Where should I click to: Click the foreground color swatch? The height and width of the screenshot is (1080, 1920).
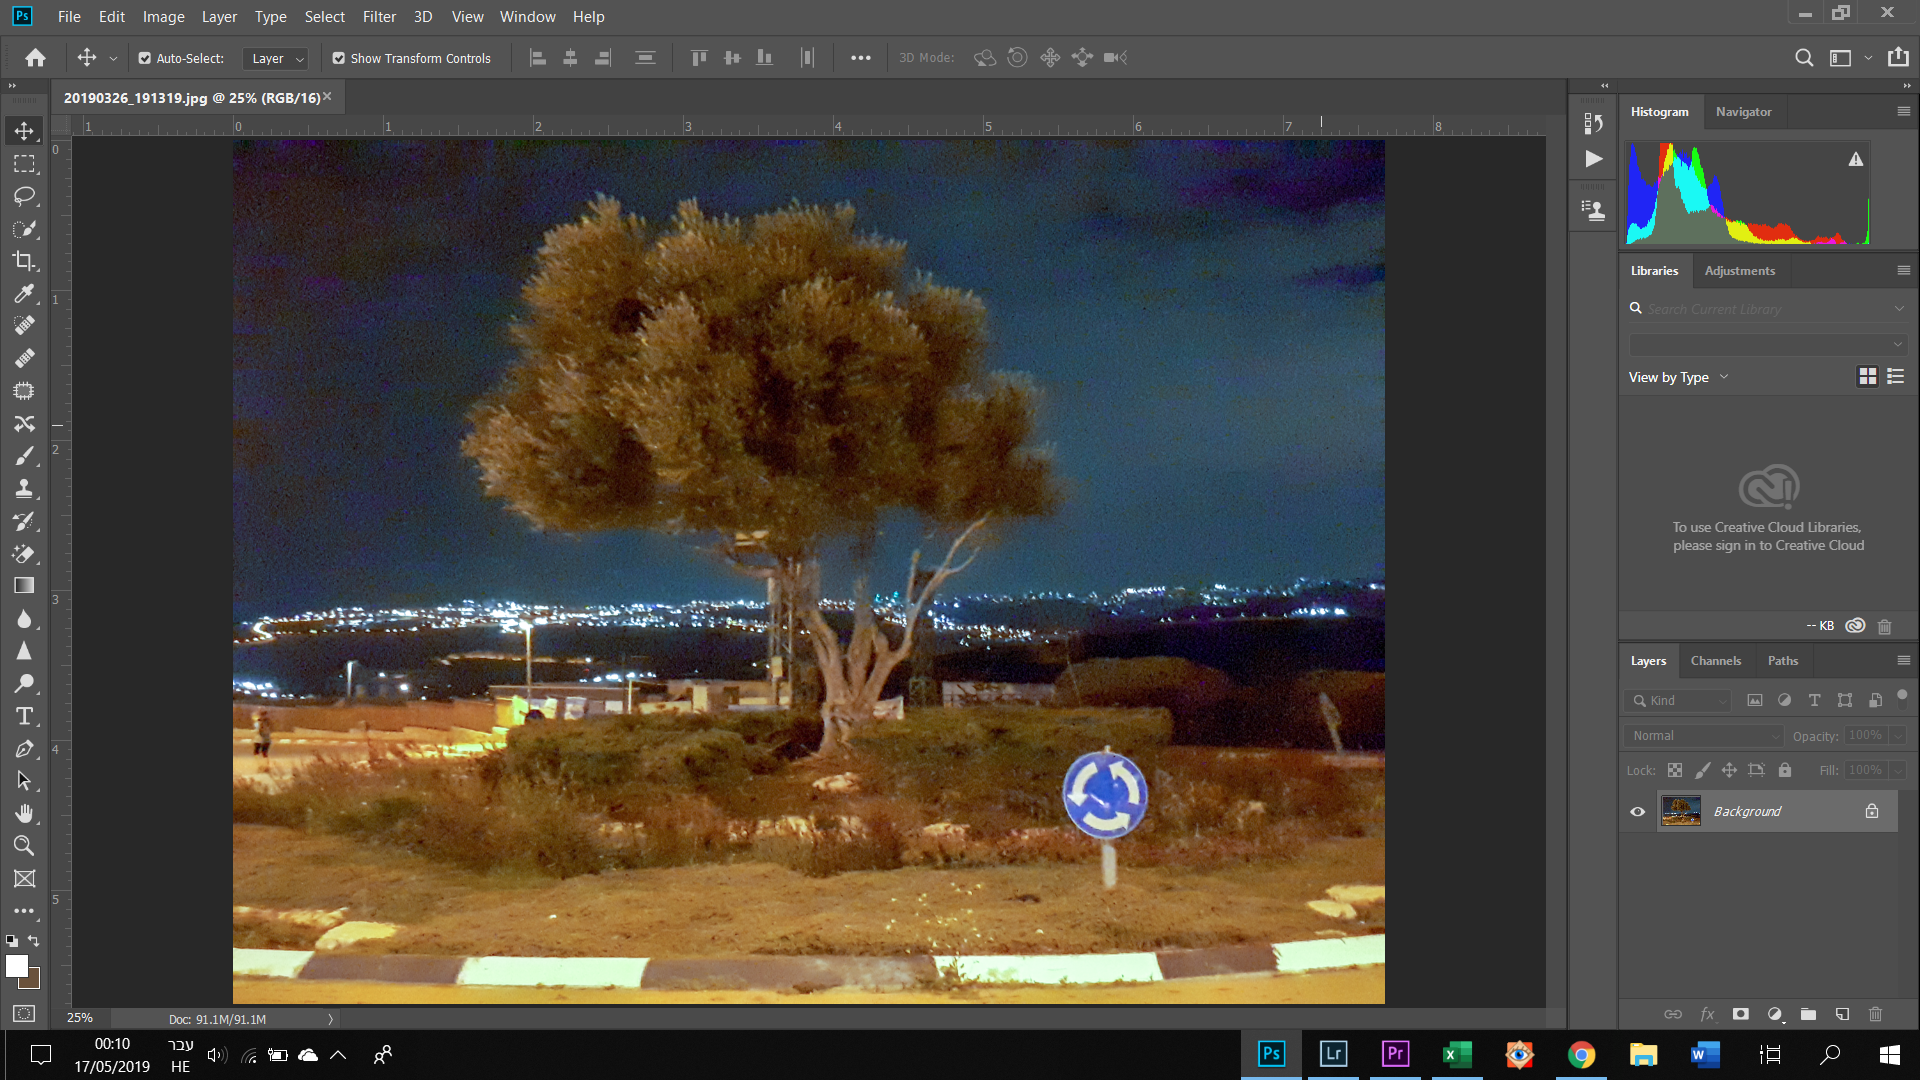pos(16,965)
